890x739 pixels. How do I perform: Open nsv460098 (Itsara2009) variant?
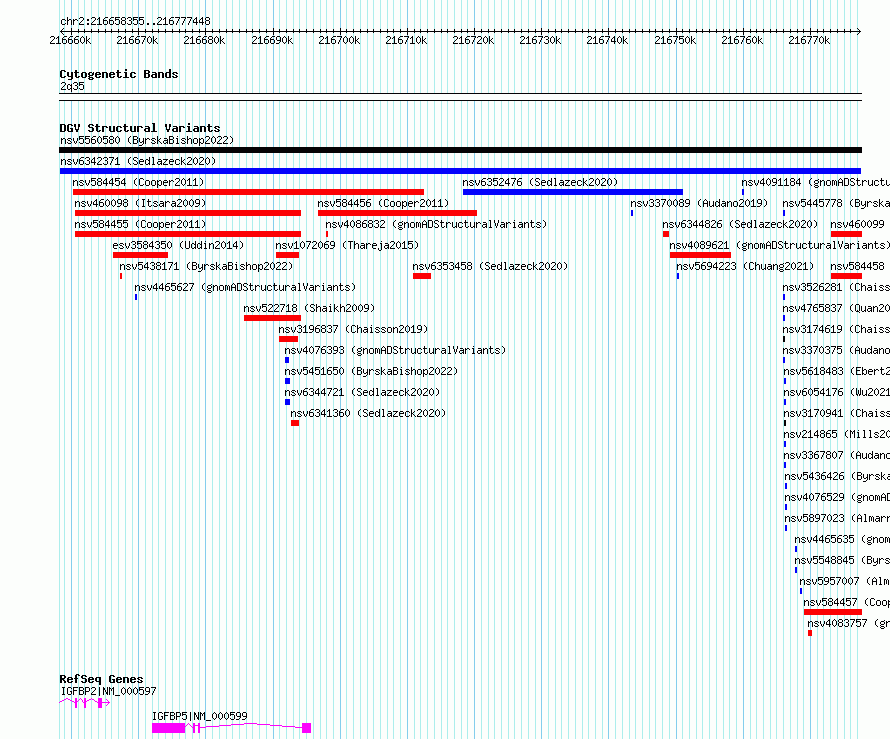click(x=140, y=203)
